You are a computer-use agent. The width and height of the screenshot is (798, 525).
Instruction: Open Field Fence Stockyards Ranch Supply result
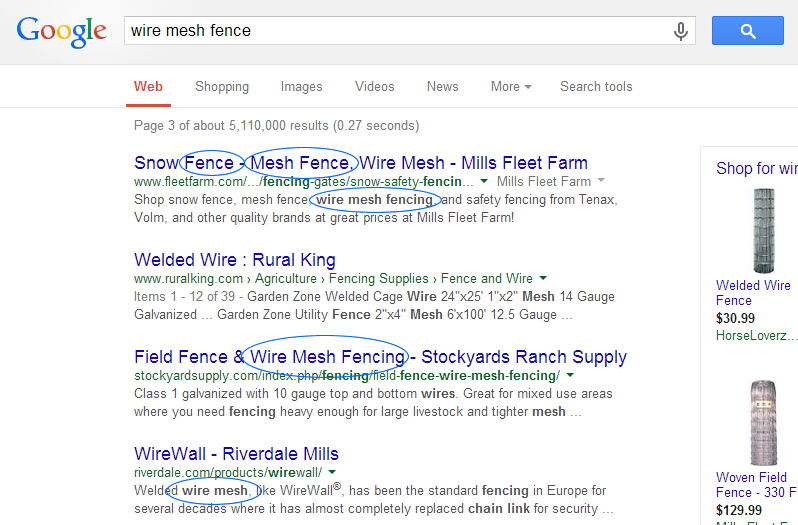click(380, 357)
